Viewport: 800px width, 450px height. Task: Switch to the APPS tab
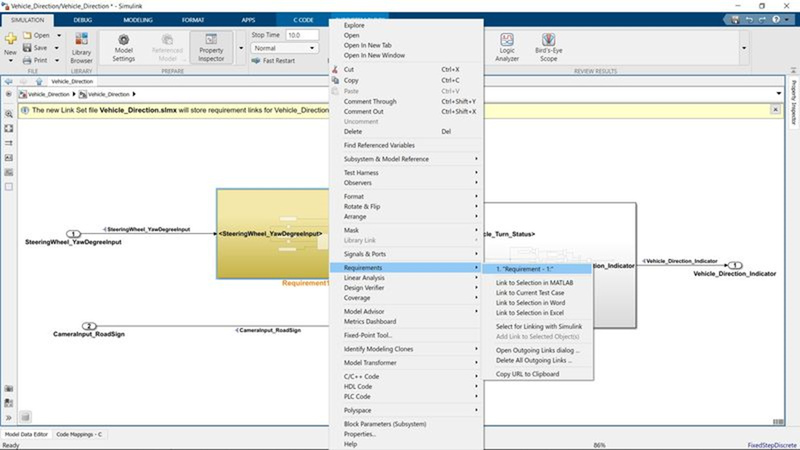click(x=248, y=20)
